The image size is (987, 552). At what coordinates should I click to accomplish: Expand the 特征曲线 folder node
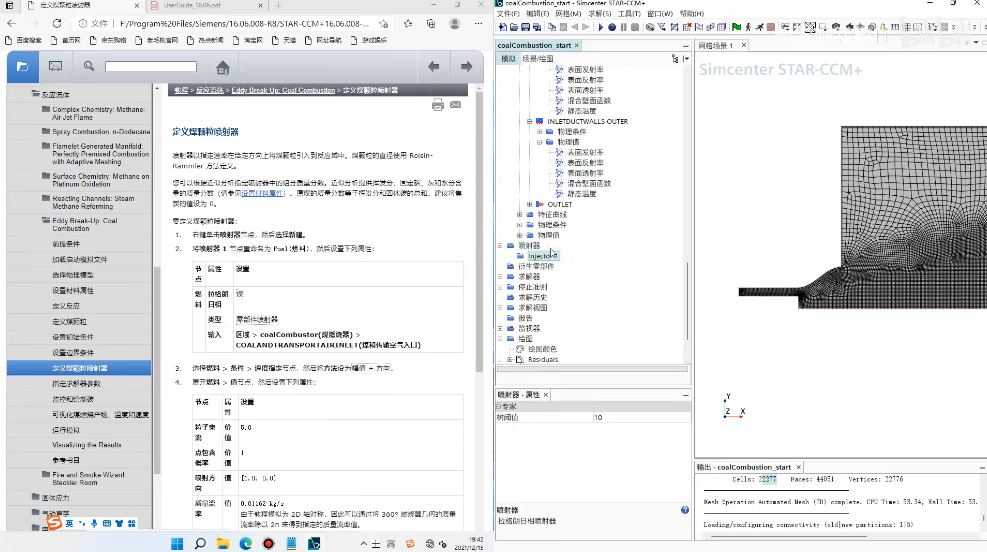(x=519, y=215)
